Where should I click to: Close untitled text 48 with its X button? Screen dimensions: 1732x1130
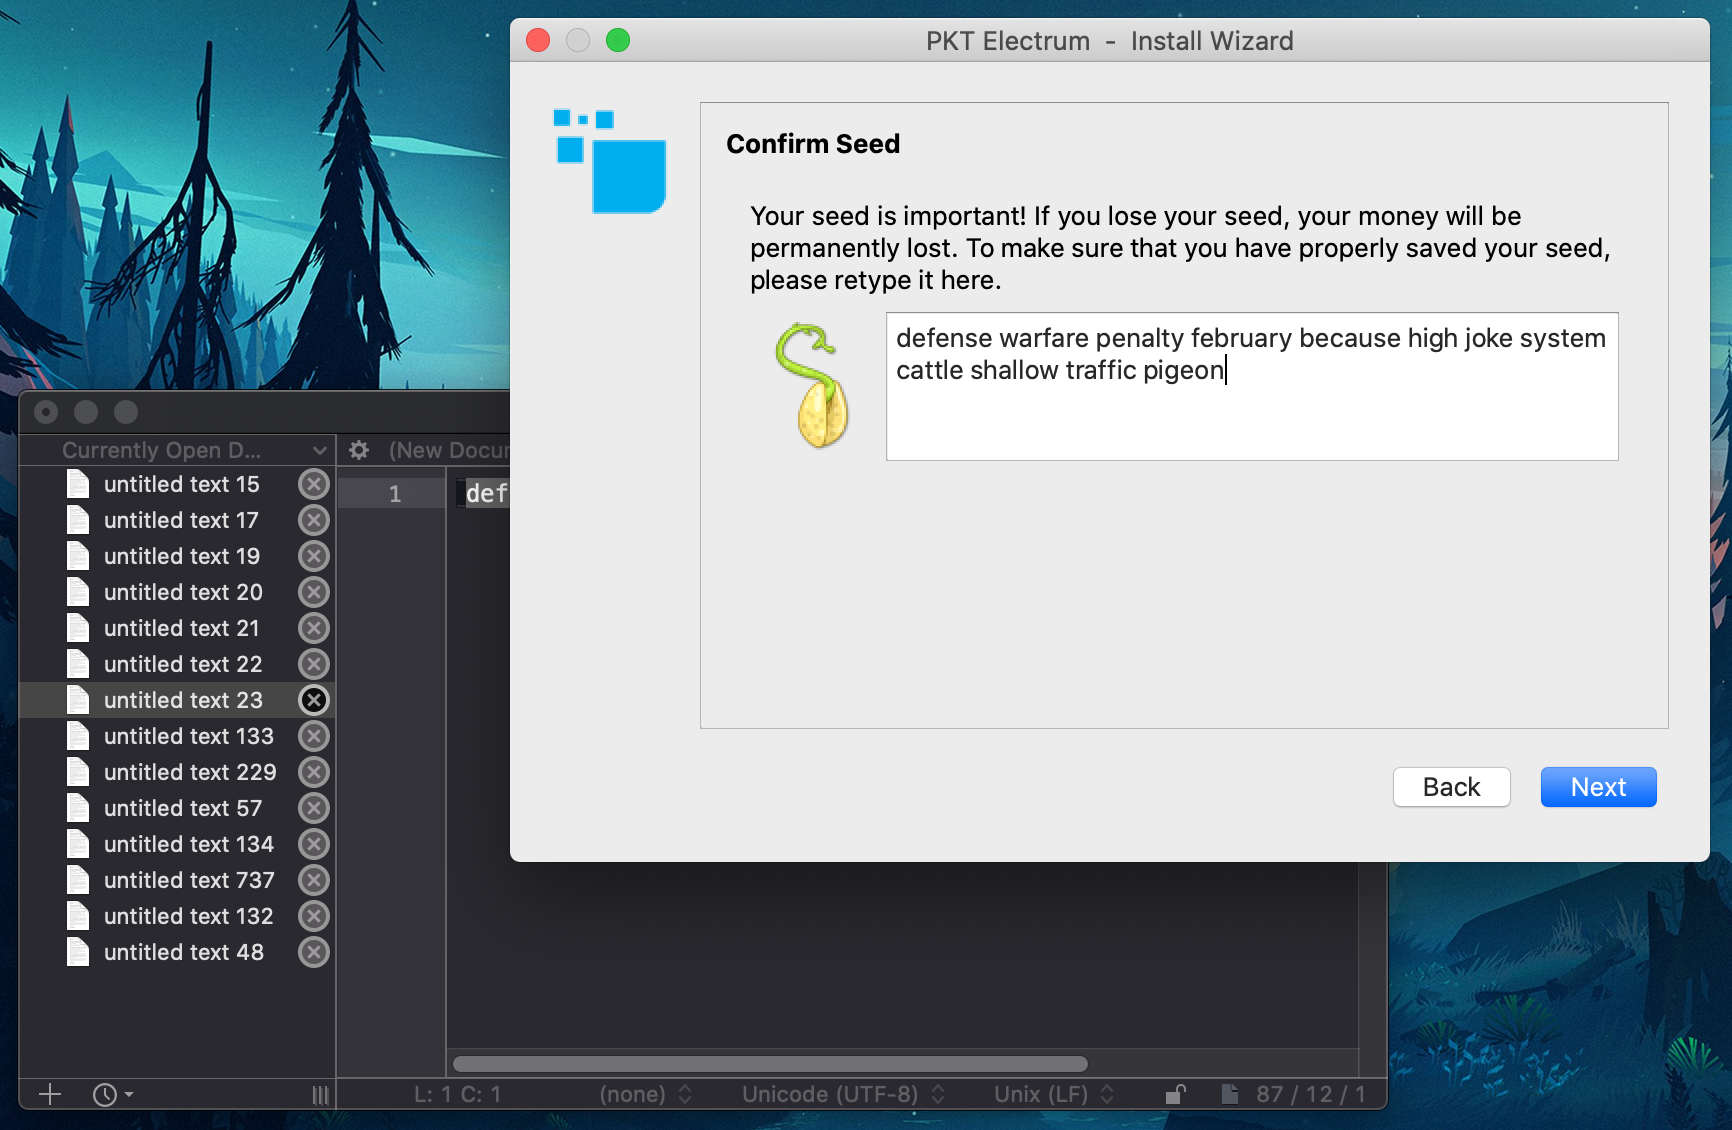pos(313,952)
